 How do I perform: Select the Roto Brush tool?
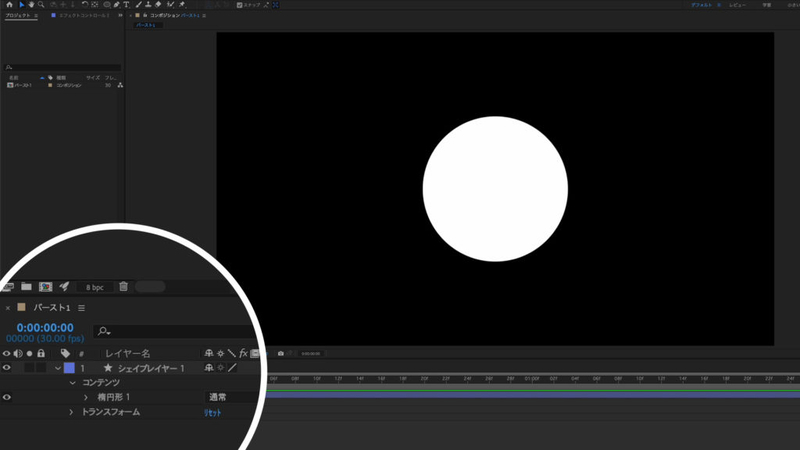(170, 5)
